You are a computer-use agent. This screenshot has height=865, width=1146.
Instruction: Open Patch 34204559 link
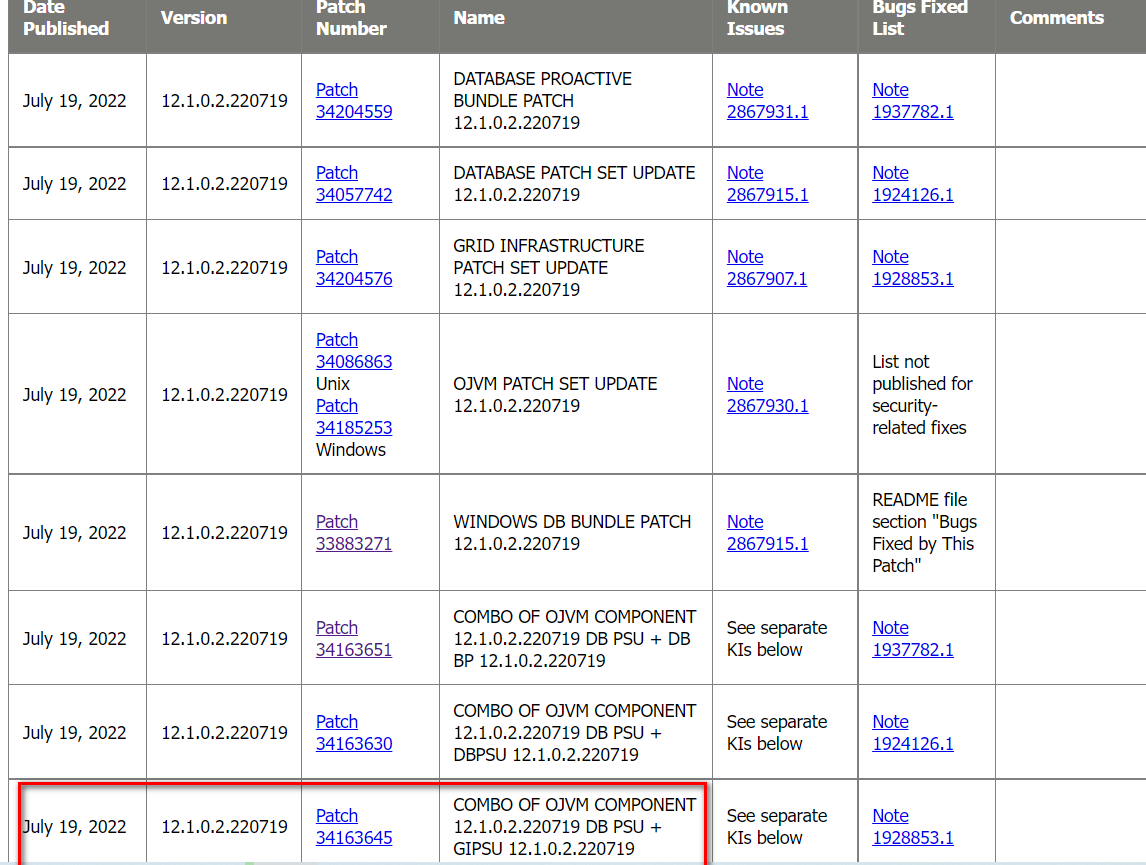click(x=354, y=101)
